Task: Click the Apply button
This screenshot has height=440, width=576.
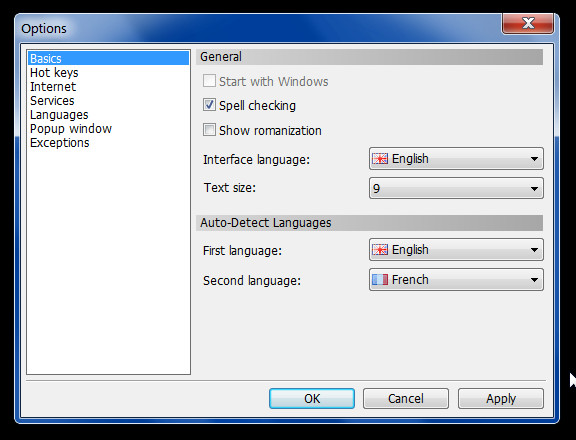Action: point(501,398)
